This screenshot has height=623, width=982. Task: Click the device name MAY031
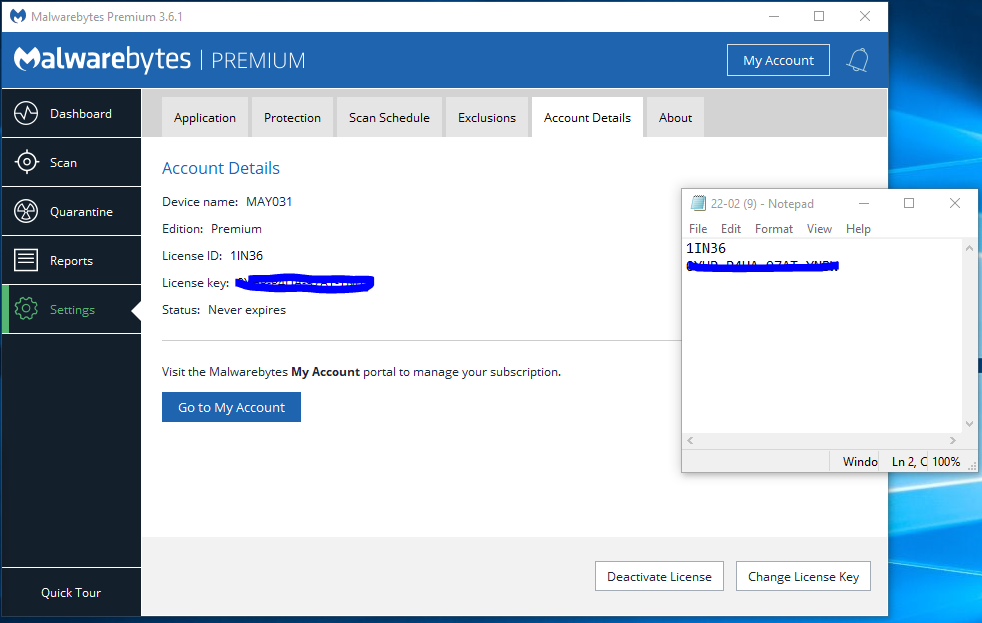coord(269,202)
